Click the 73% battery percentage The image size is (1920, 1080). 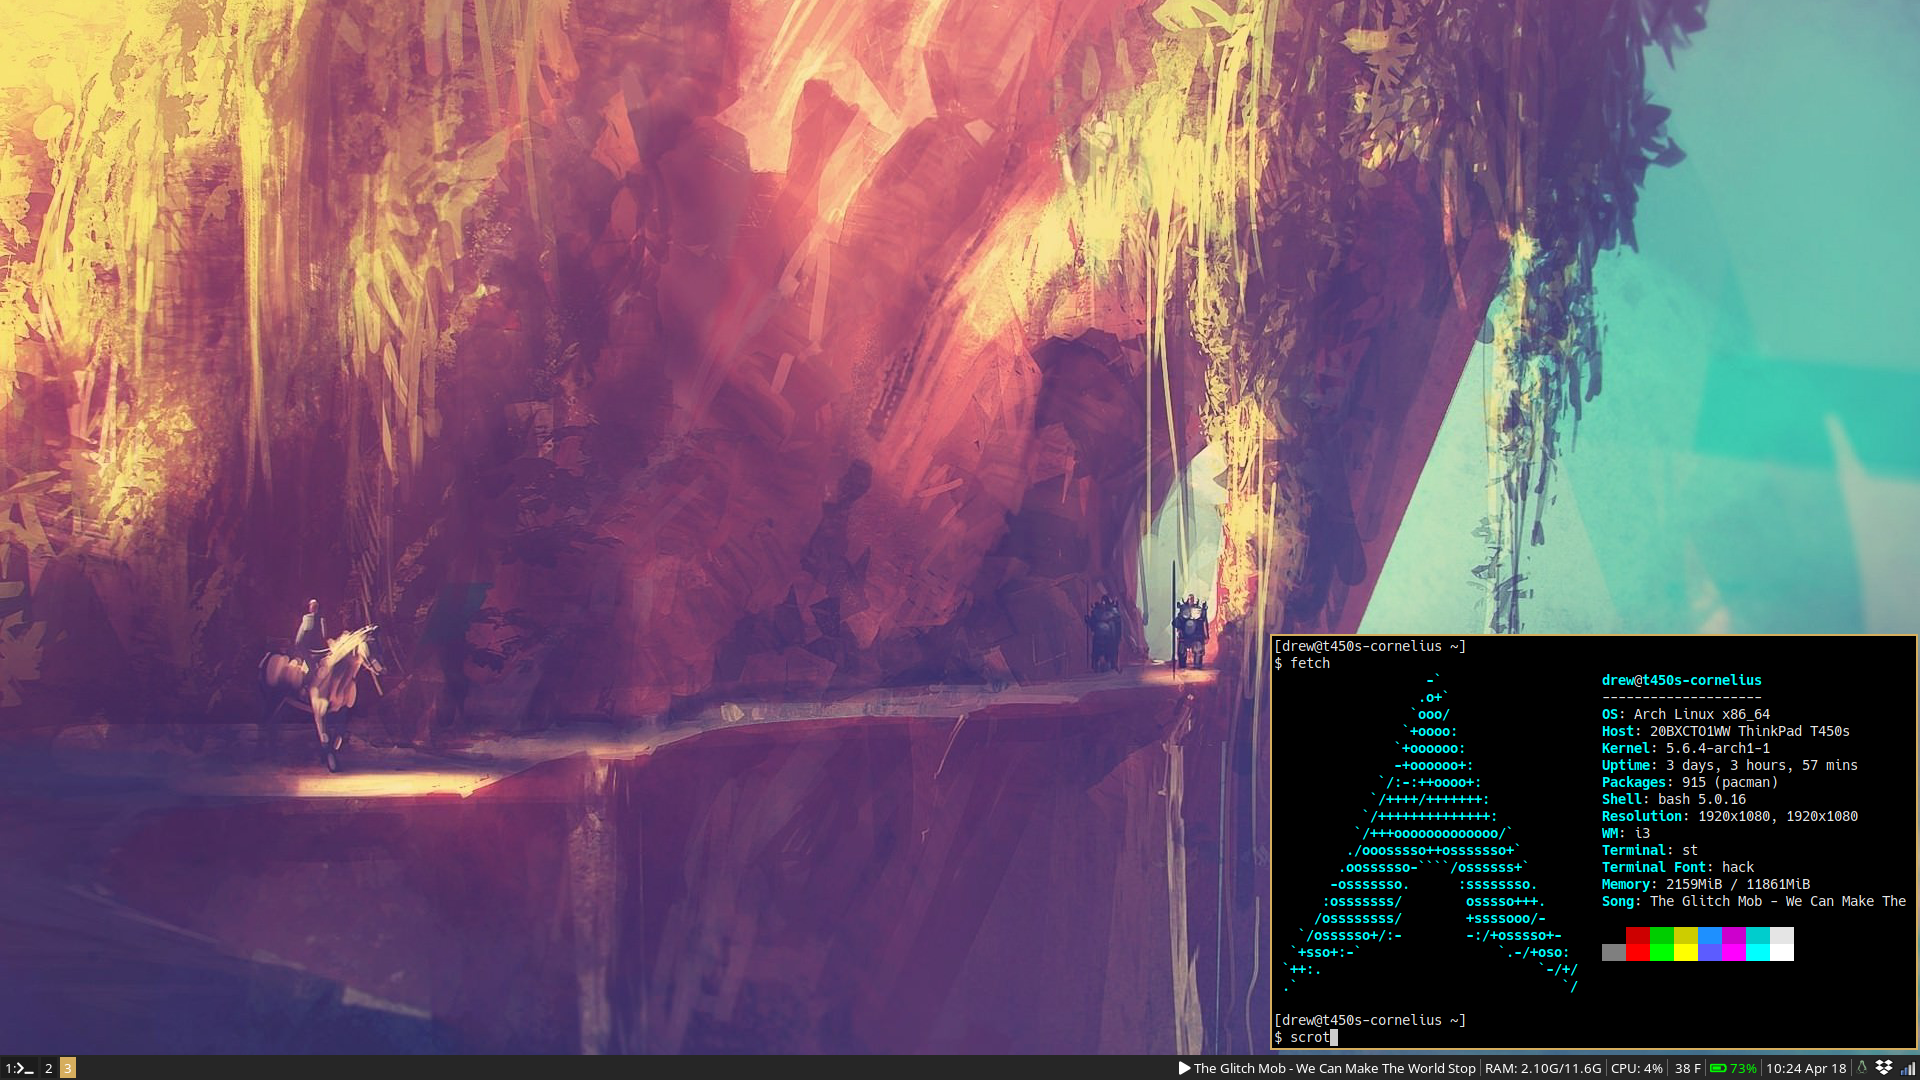pyautogui.click(x=1743, y=1068)
